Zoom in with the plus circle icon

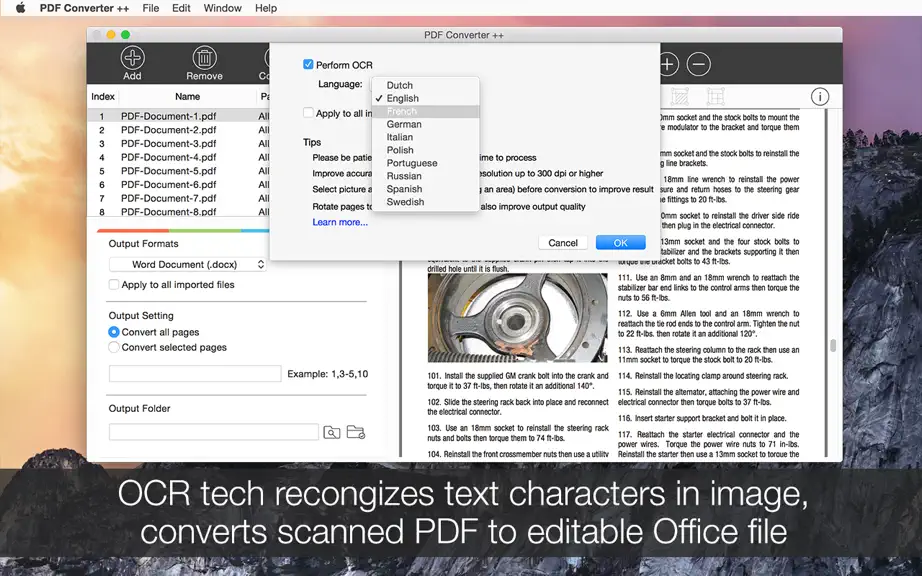[668, 64]
